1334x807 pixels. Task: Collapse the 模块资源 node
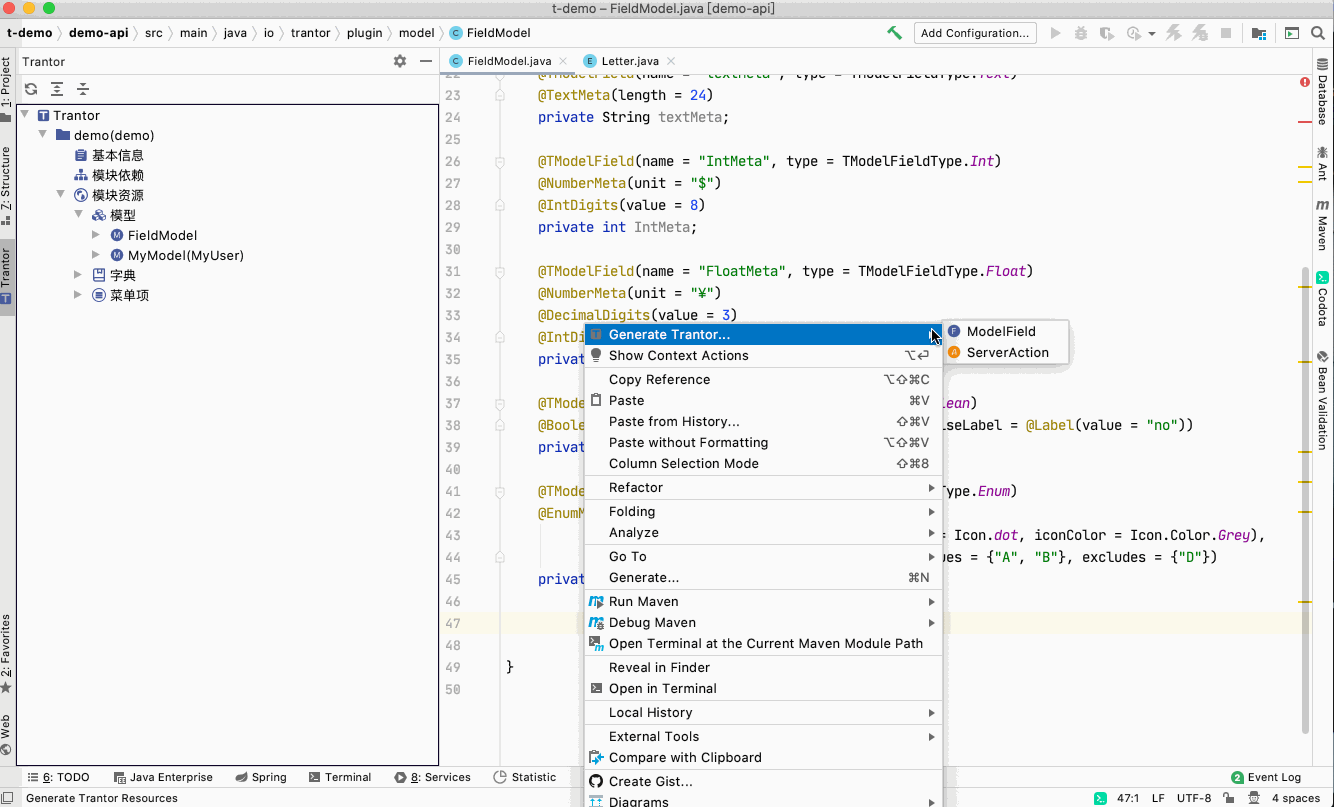(x=61, y=195)
